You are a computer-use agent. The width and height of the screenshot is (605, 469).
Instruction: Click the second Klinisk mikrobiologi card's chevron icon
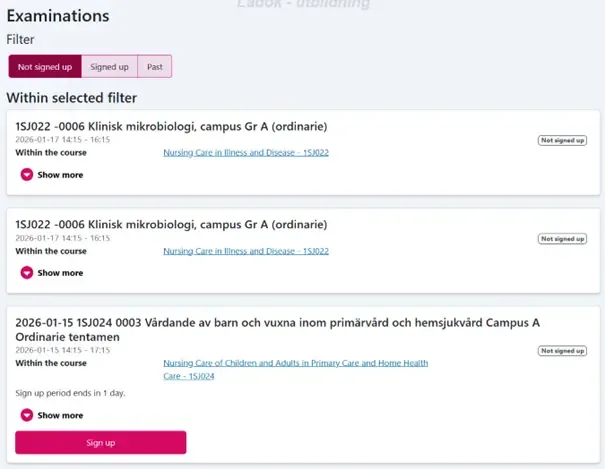tap(26, 273)
